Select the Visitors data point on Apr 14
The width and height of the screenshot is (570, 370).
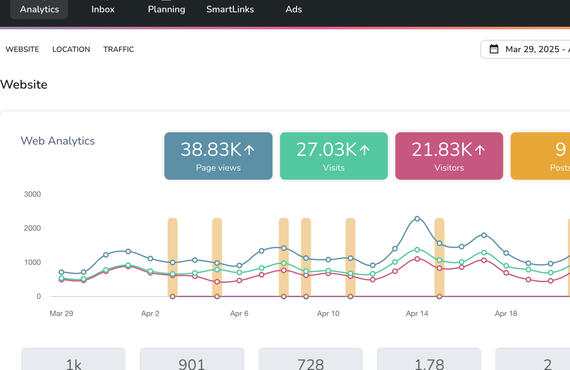click(417, 259)
